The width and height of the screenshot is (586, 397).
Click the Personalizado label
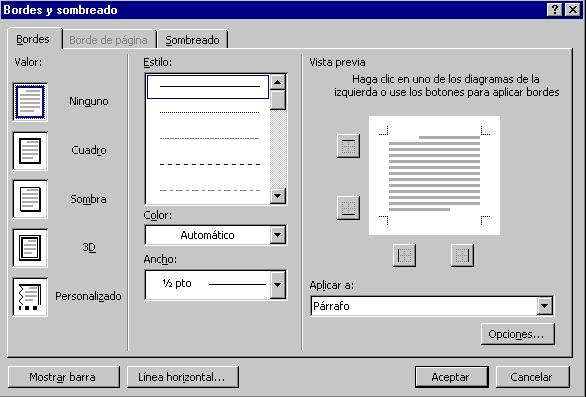coord(88,296)
